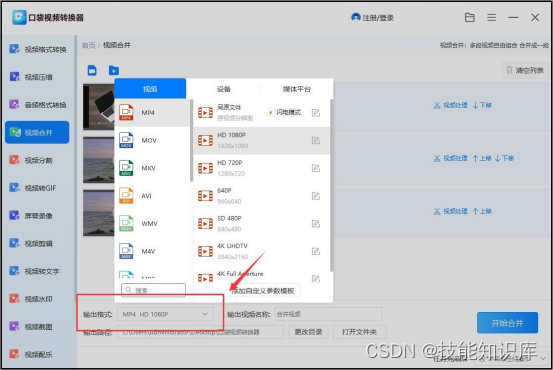Choose the HD 1080P resolution
553x370 pixels.
tap(262, 140)
